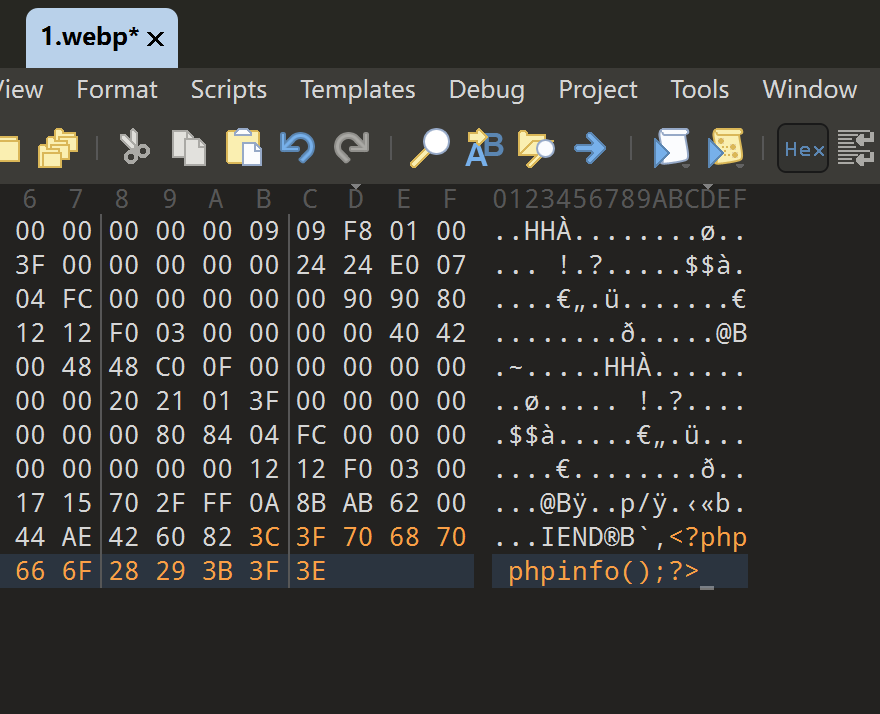Click the Run Template icon
The image size is (880, 714).
pyautogui.click(x=727, y=148)
